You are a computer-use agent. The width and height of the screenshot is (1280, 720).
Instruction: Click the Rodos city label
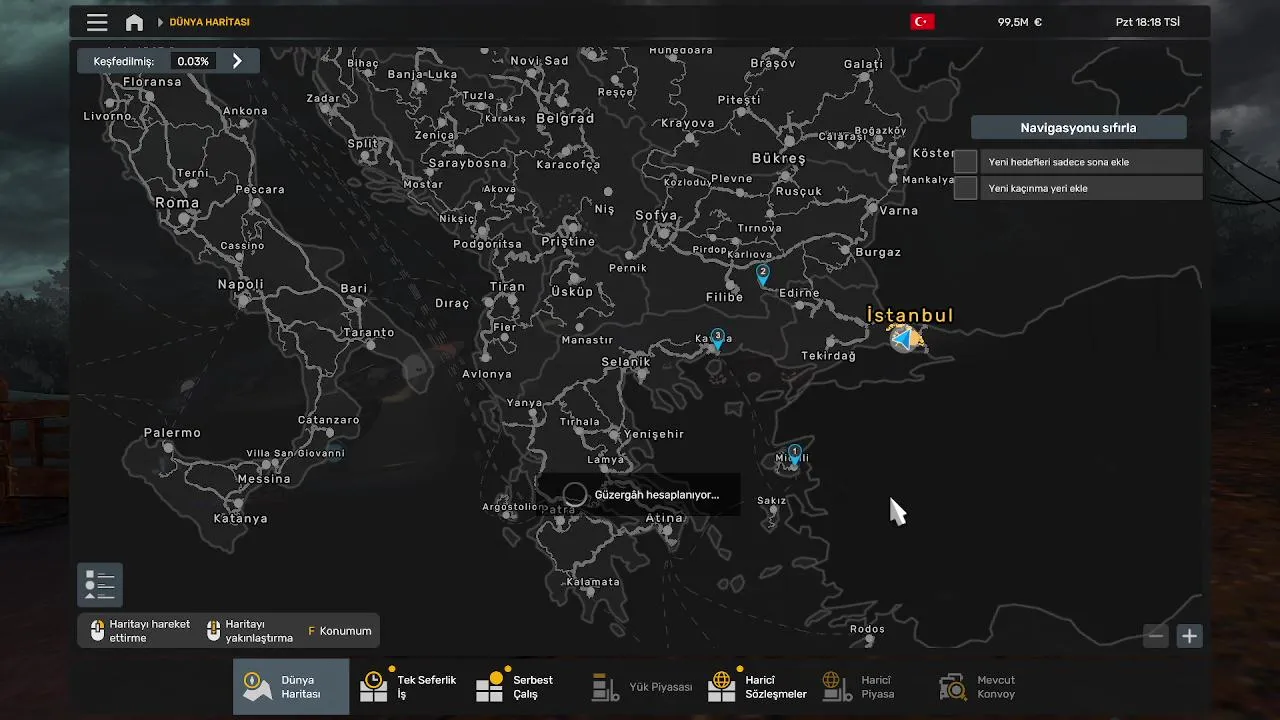pos(867,629)
